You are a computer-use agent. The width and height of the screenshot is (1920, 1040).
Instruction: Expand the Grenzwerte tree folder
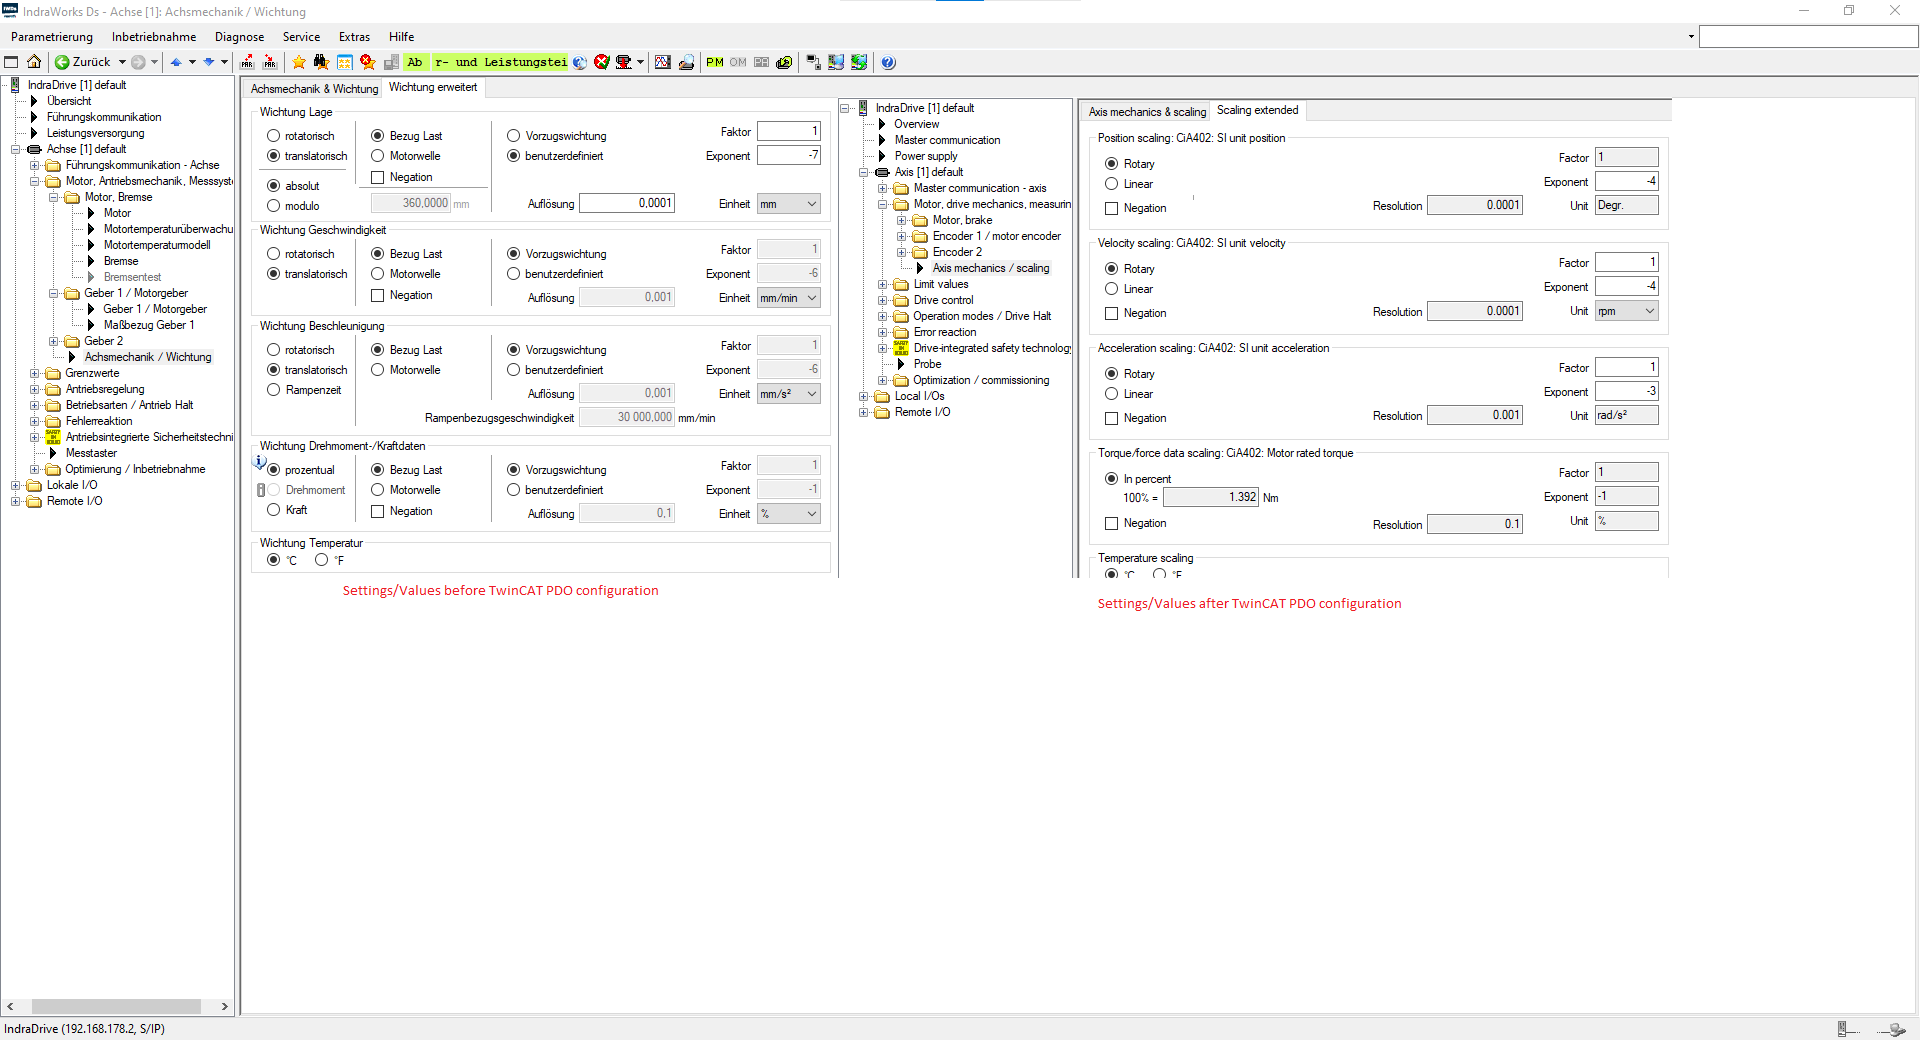(x=35, y=373)
